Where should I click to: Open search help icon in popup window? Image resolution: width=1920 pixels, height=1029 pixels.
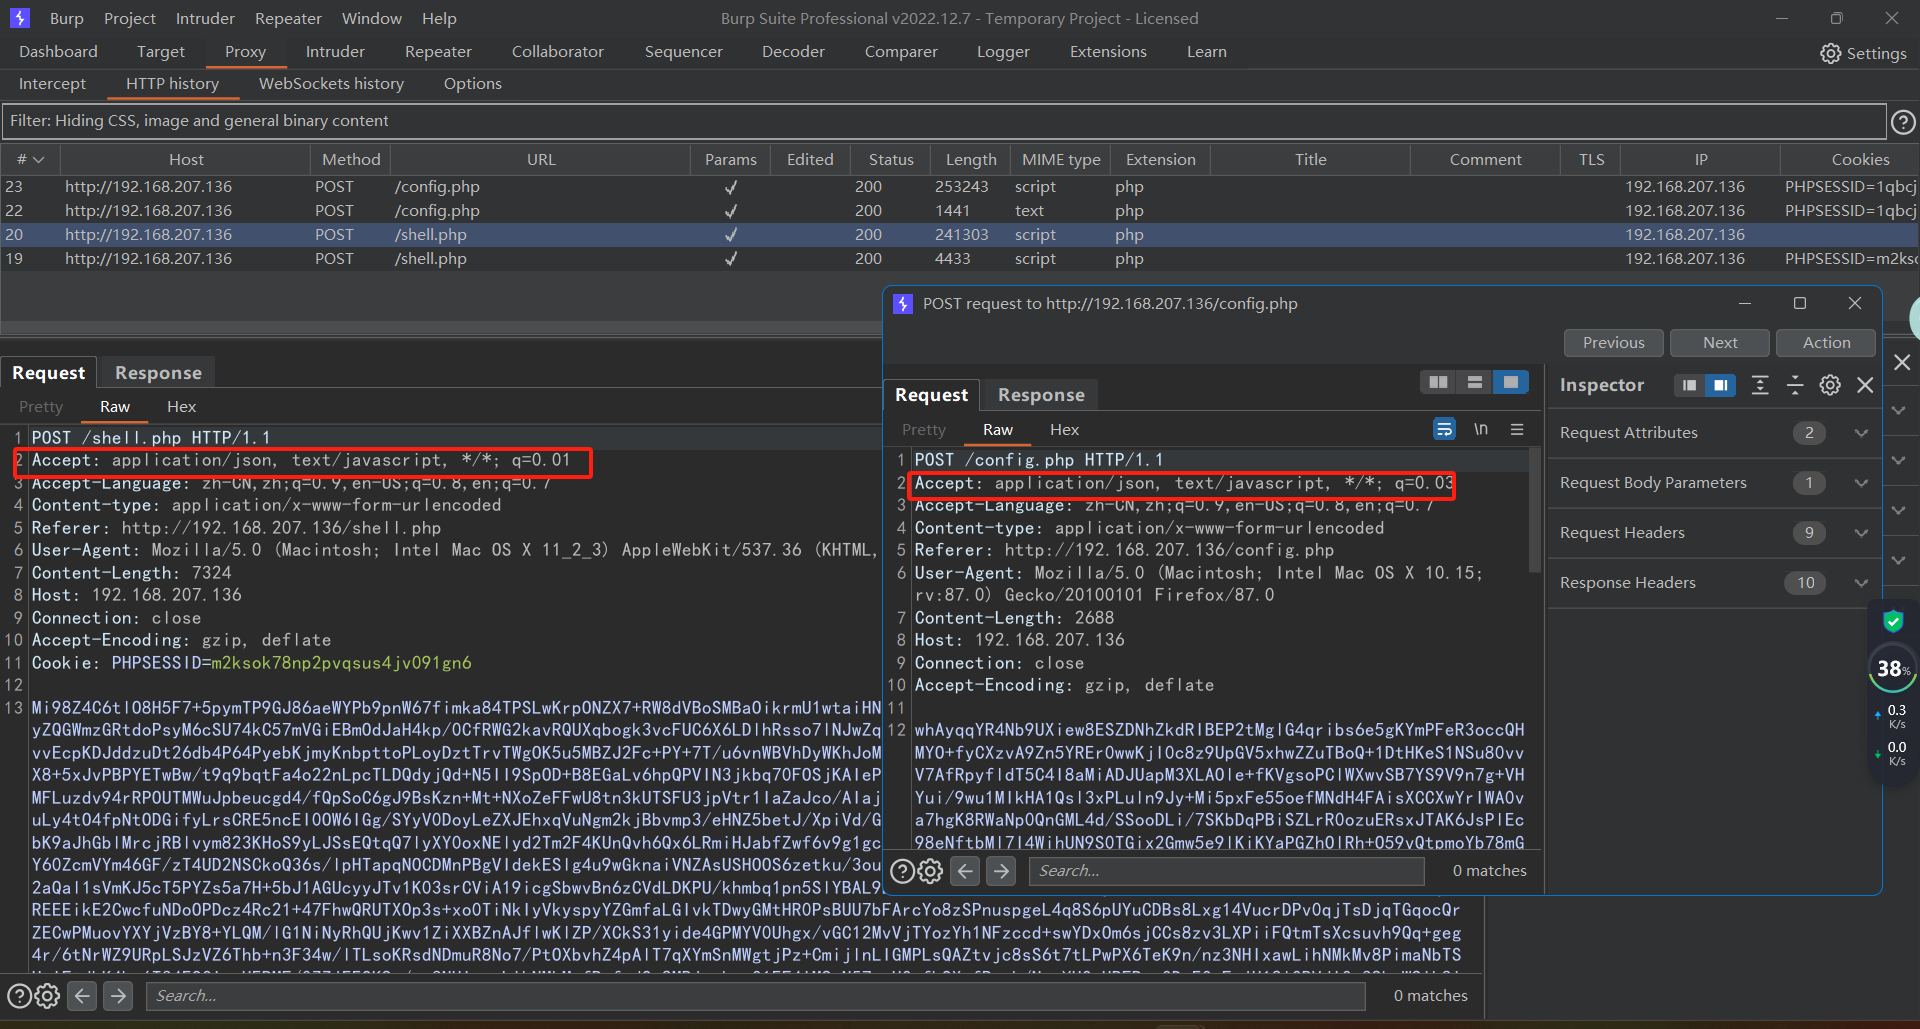coord(902,871)
